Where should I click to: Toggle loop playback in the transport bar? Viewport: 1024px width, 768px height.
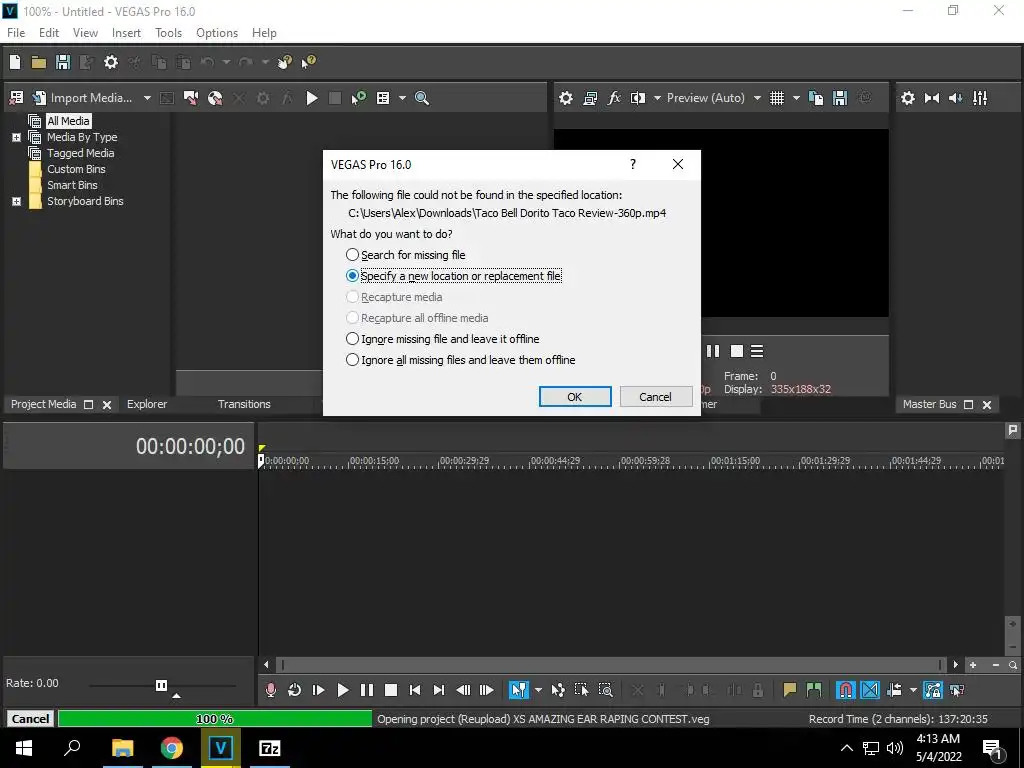point(295,690)
